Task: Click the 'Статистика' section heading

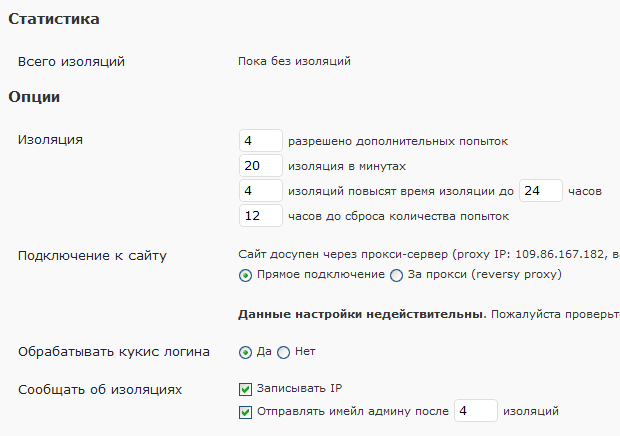Action: (x=54, y=19)
